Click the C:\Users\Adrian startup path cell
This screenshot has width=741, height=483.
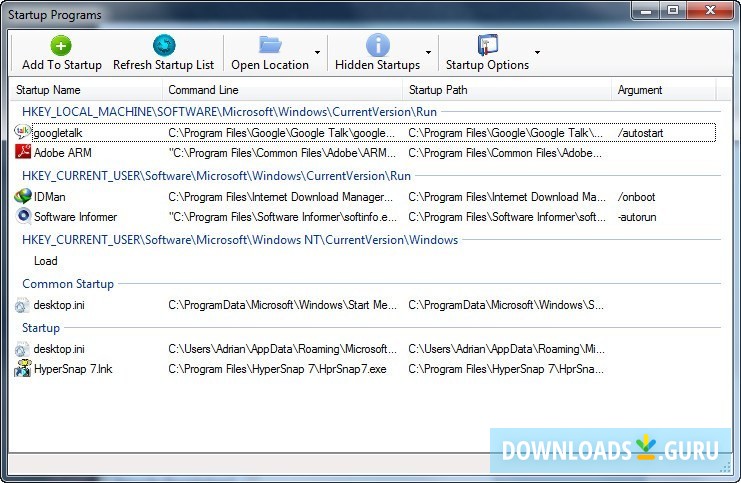click(x=507, y=349)
